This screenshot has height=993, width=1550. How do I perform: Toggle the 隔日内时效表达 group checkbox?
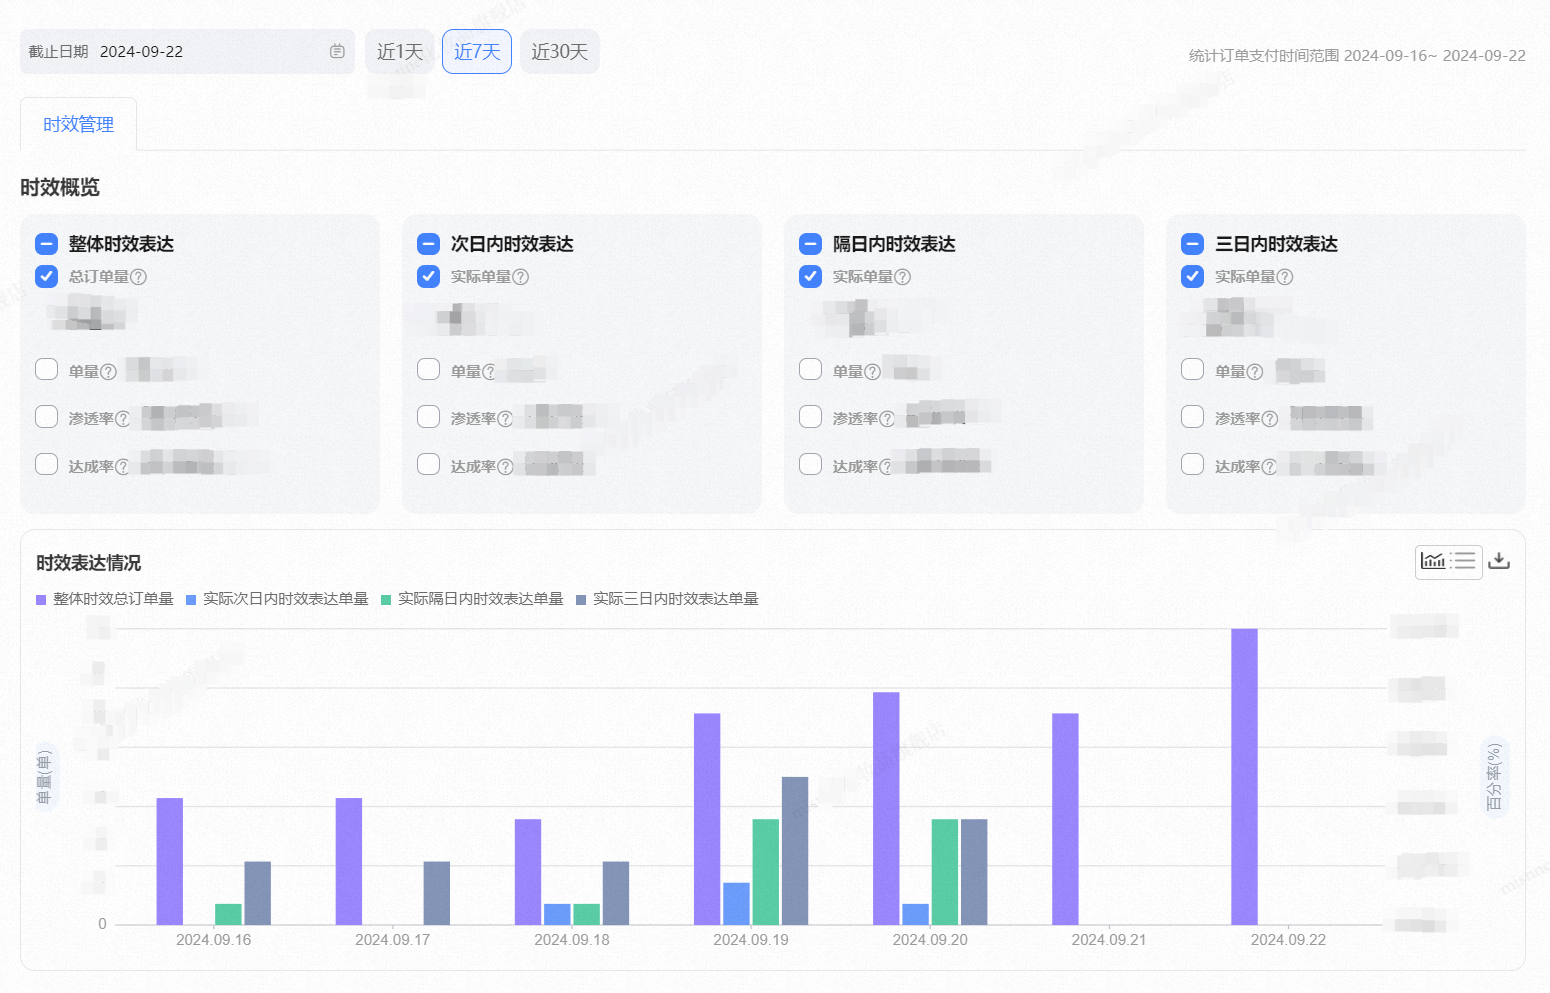pyautogui.click(x=810, y=244)
